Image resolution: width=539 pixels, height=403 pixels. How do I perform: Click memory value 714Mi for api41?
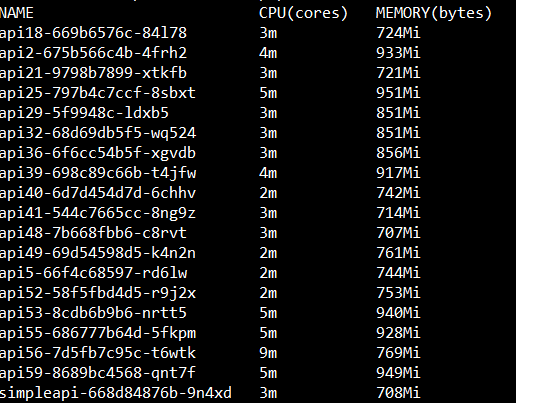click(x=398, y=213)
